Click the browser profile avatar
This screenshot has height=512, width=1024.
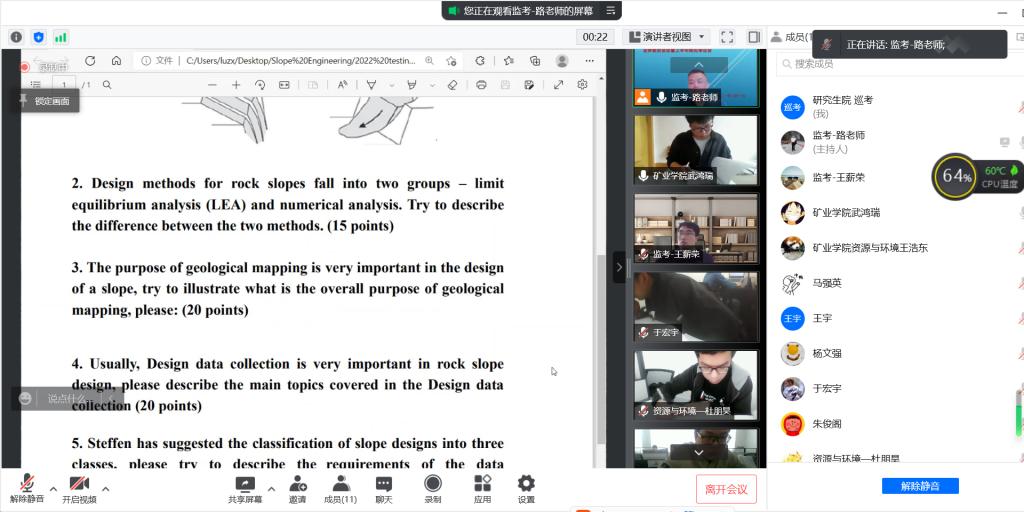pyautogui.click(x=562, y=61)
